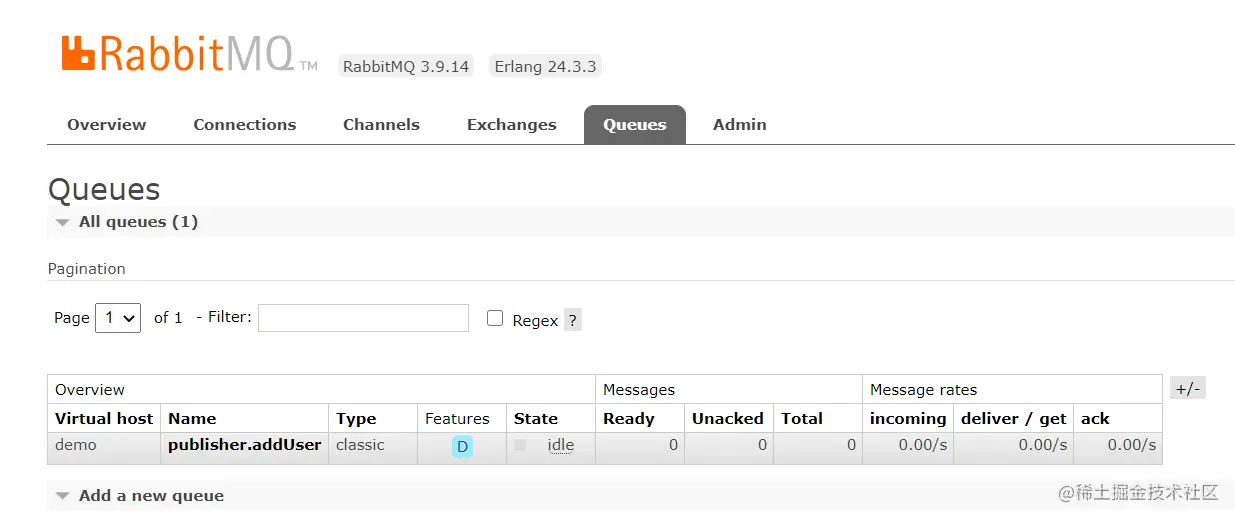Click the idle state text
Screen dimensions: 1235x519
point(561,445)
